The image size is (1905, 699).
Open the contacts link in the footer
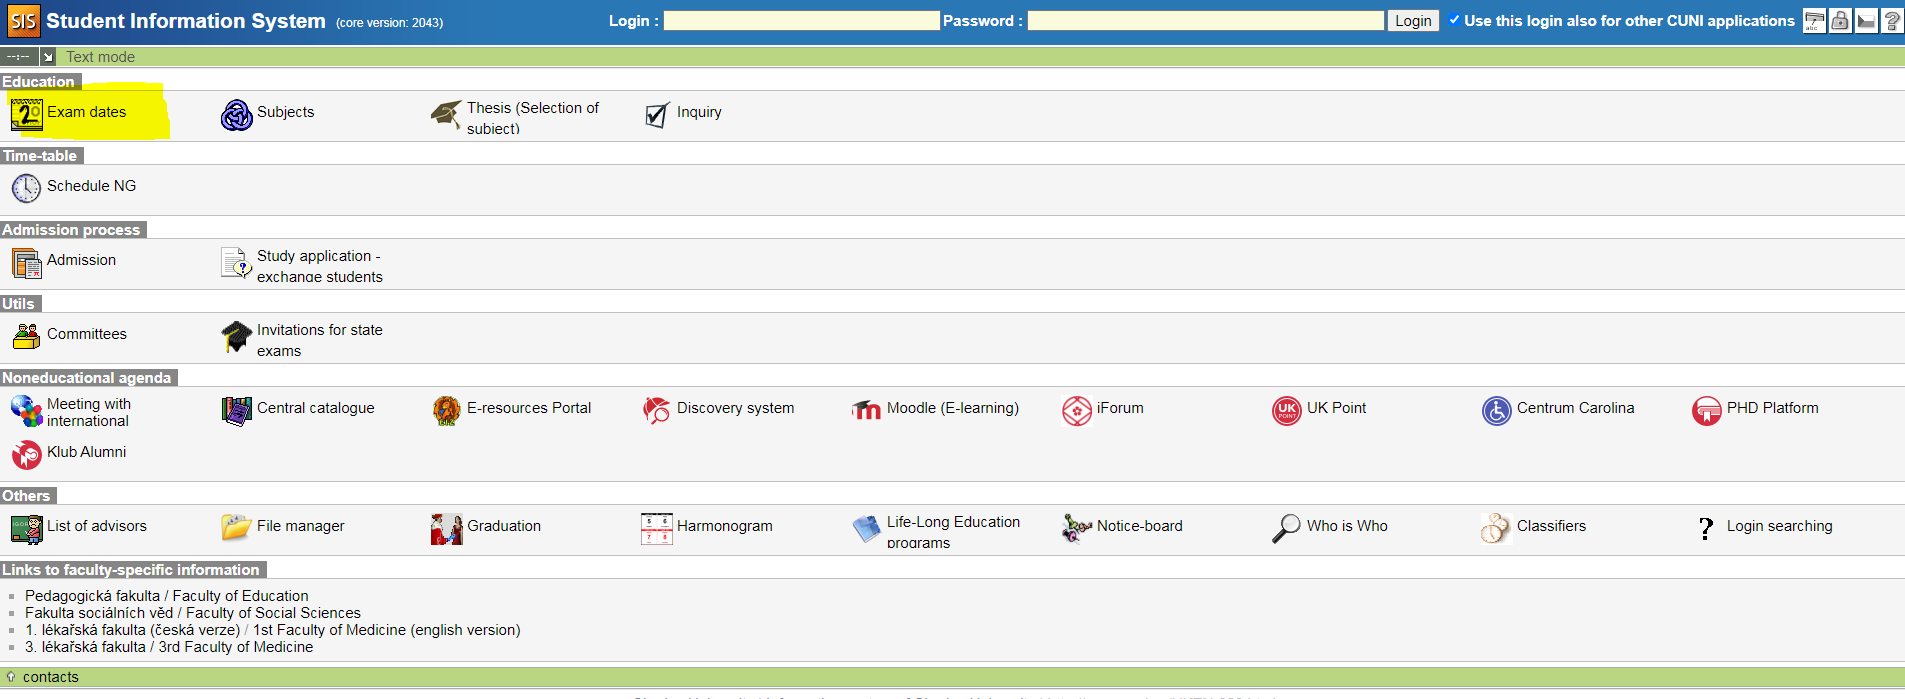pos(50,677)
